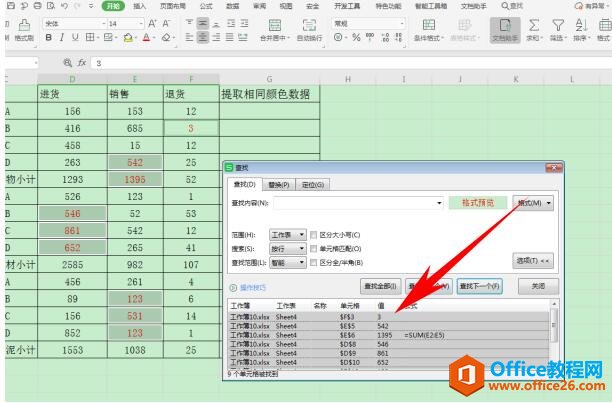Click cell containing red 861 in column D
This screenshot has height=403, width=612.
[72, 231]
